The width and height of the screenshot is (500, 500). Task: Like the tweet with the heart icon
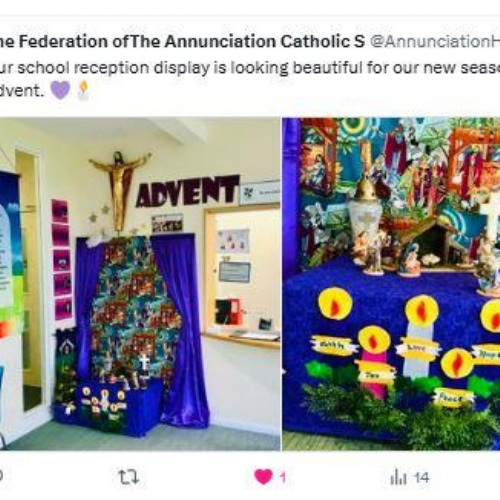pyautogui.click(x=263, y=477)
